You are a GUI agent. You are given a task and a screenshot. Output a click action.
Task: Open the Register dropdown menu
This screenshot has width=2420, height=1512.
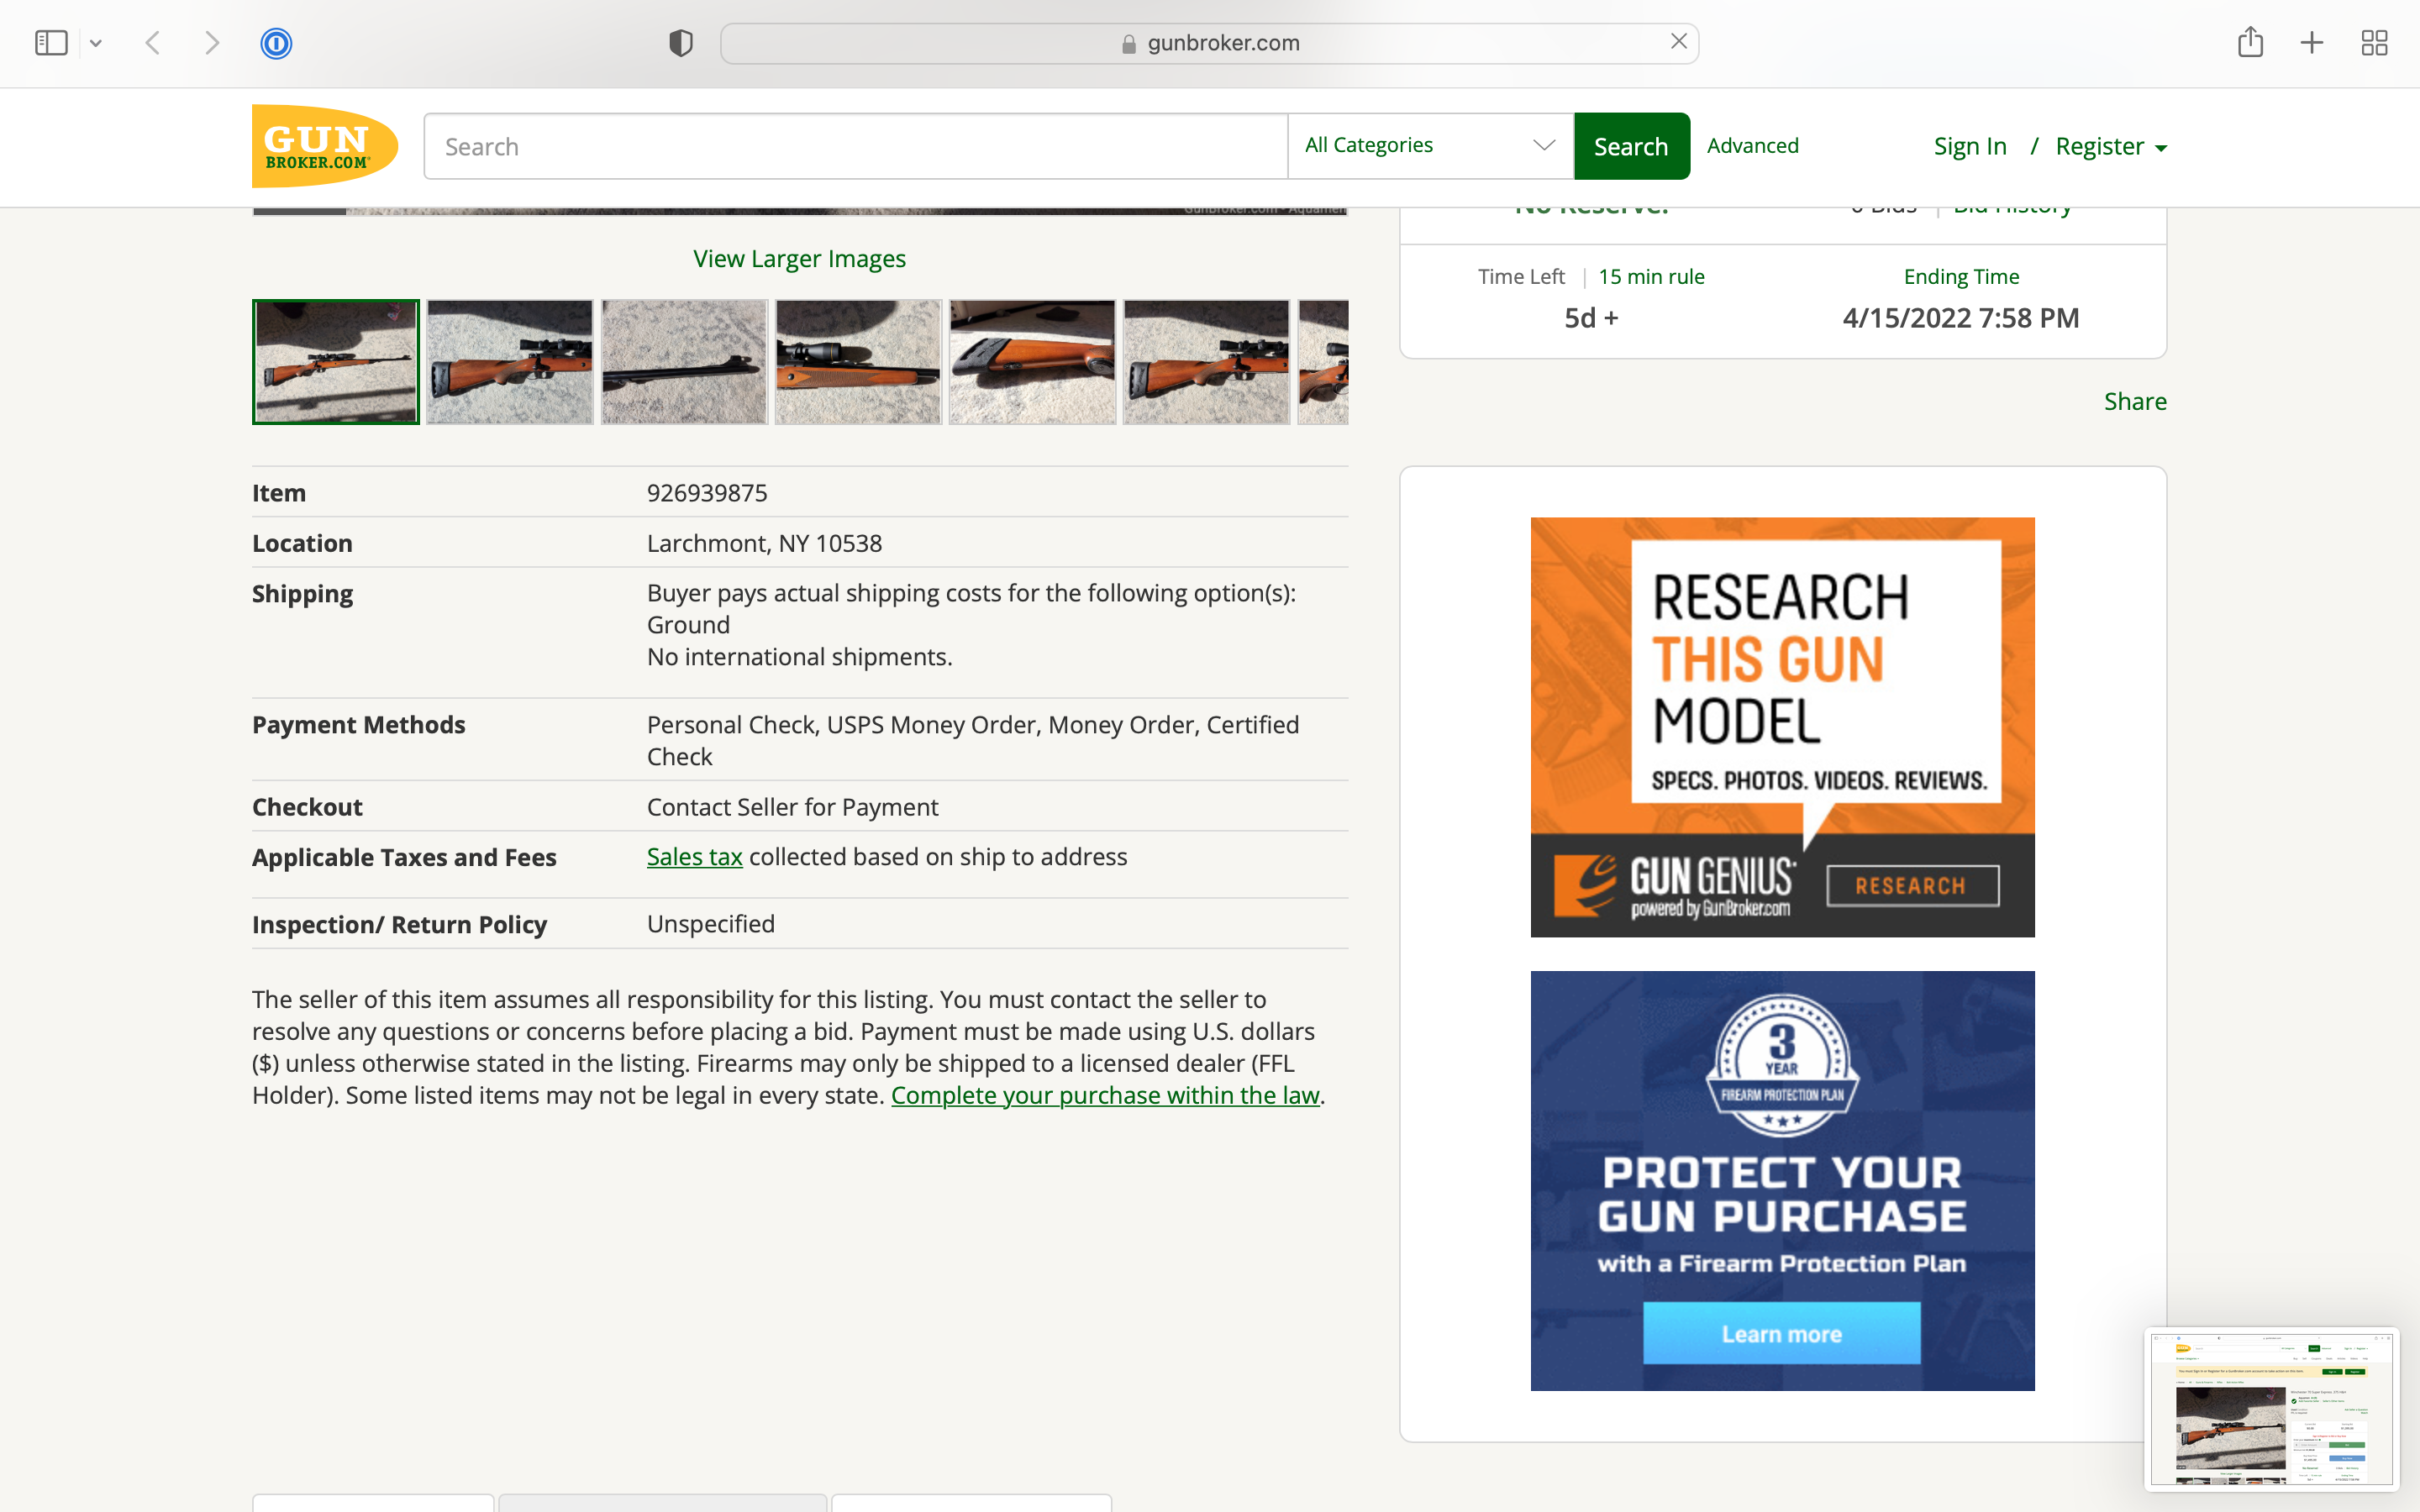(x=2111, y=147)
